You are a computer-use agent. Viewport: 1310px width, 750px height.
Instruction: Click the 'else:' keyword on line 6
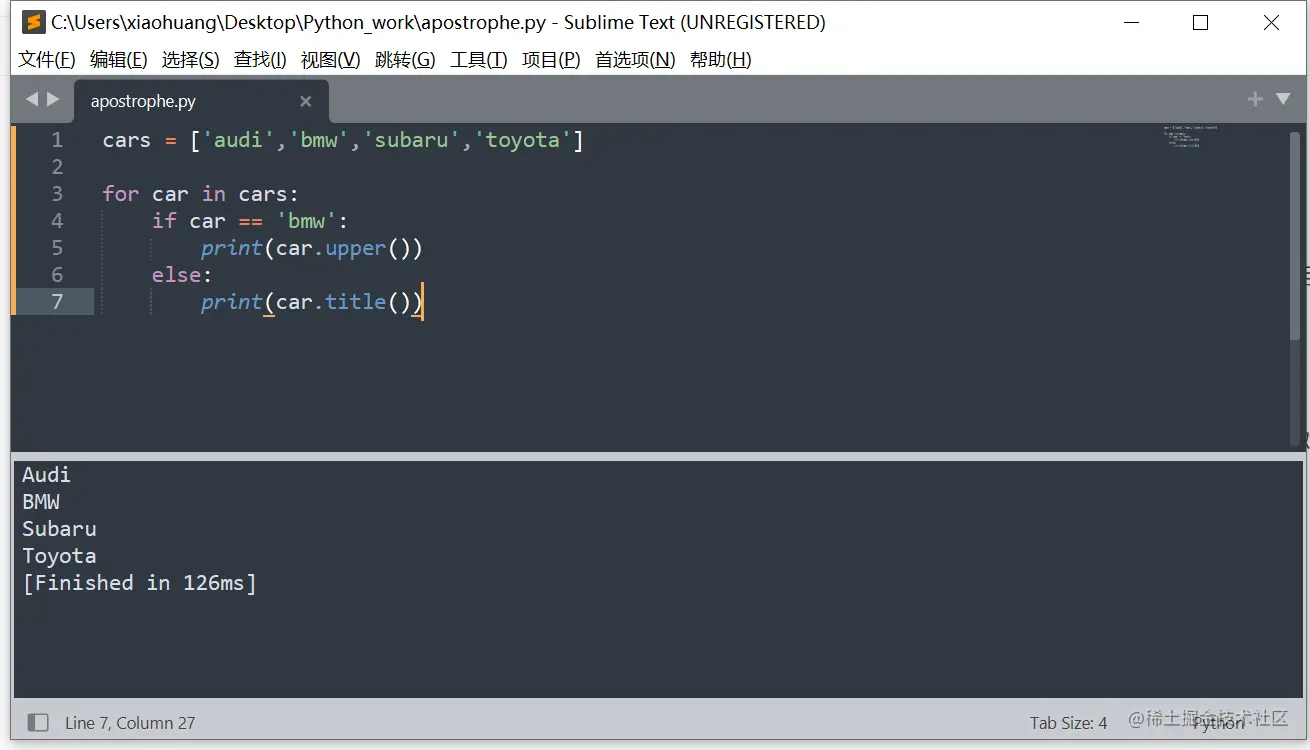pyautogui.click(x=182, y=275)
